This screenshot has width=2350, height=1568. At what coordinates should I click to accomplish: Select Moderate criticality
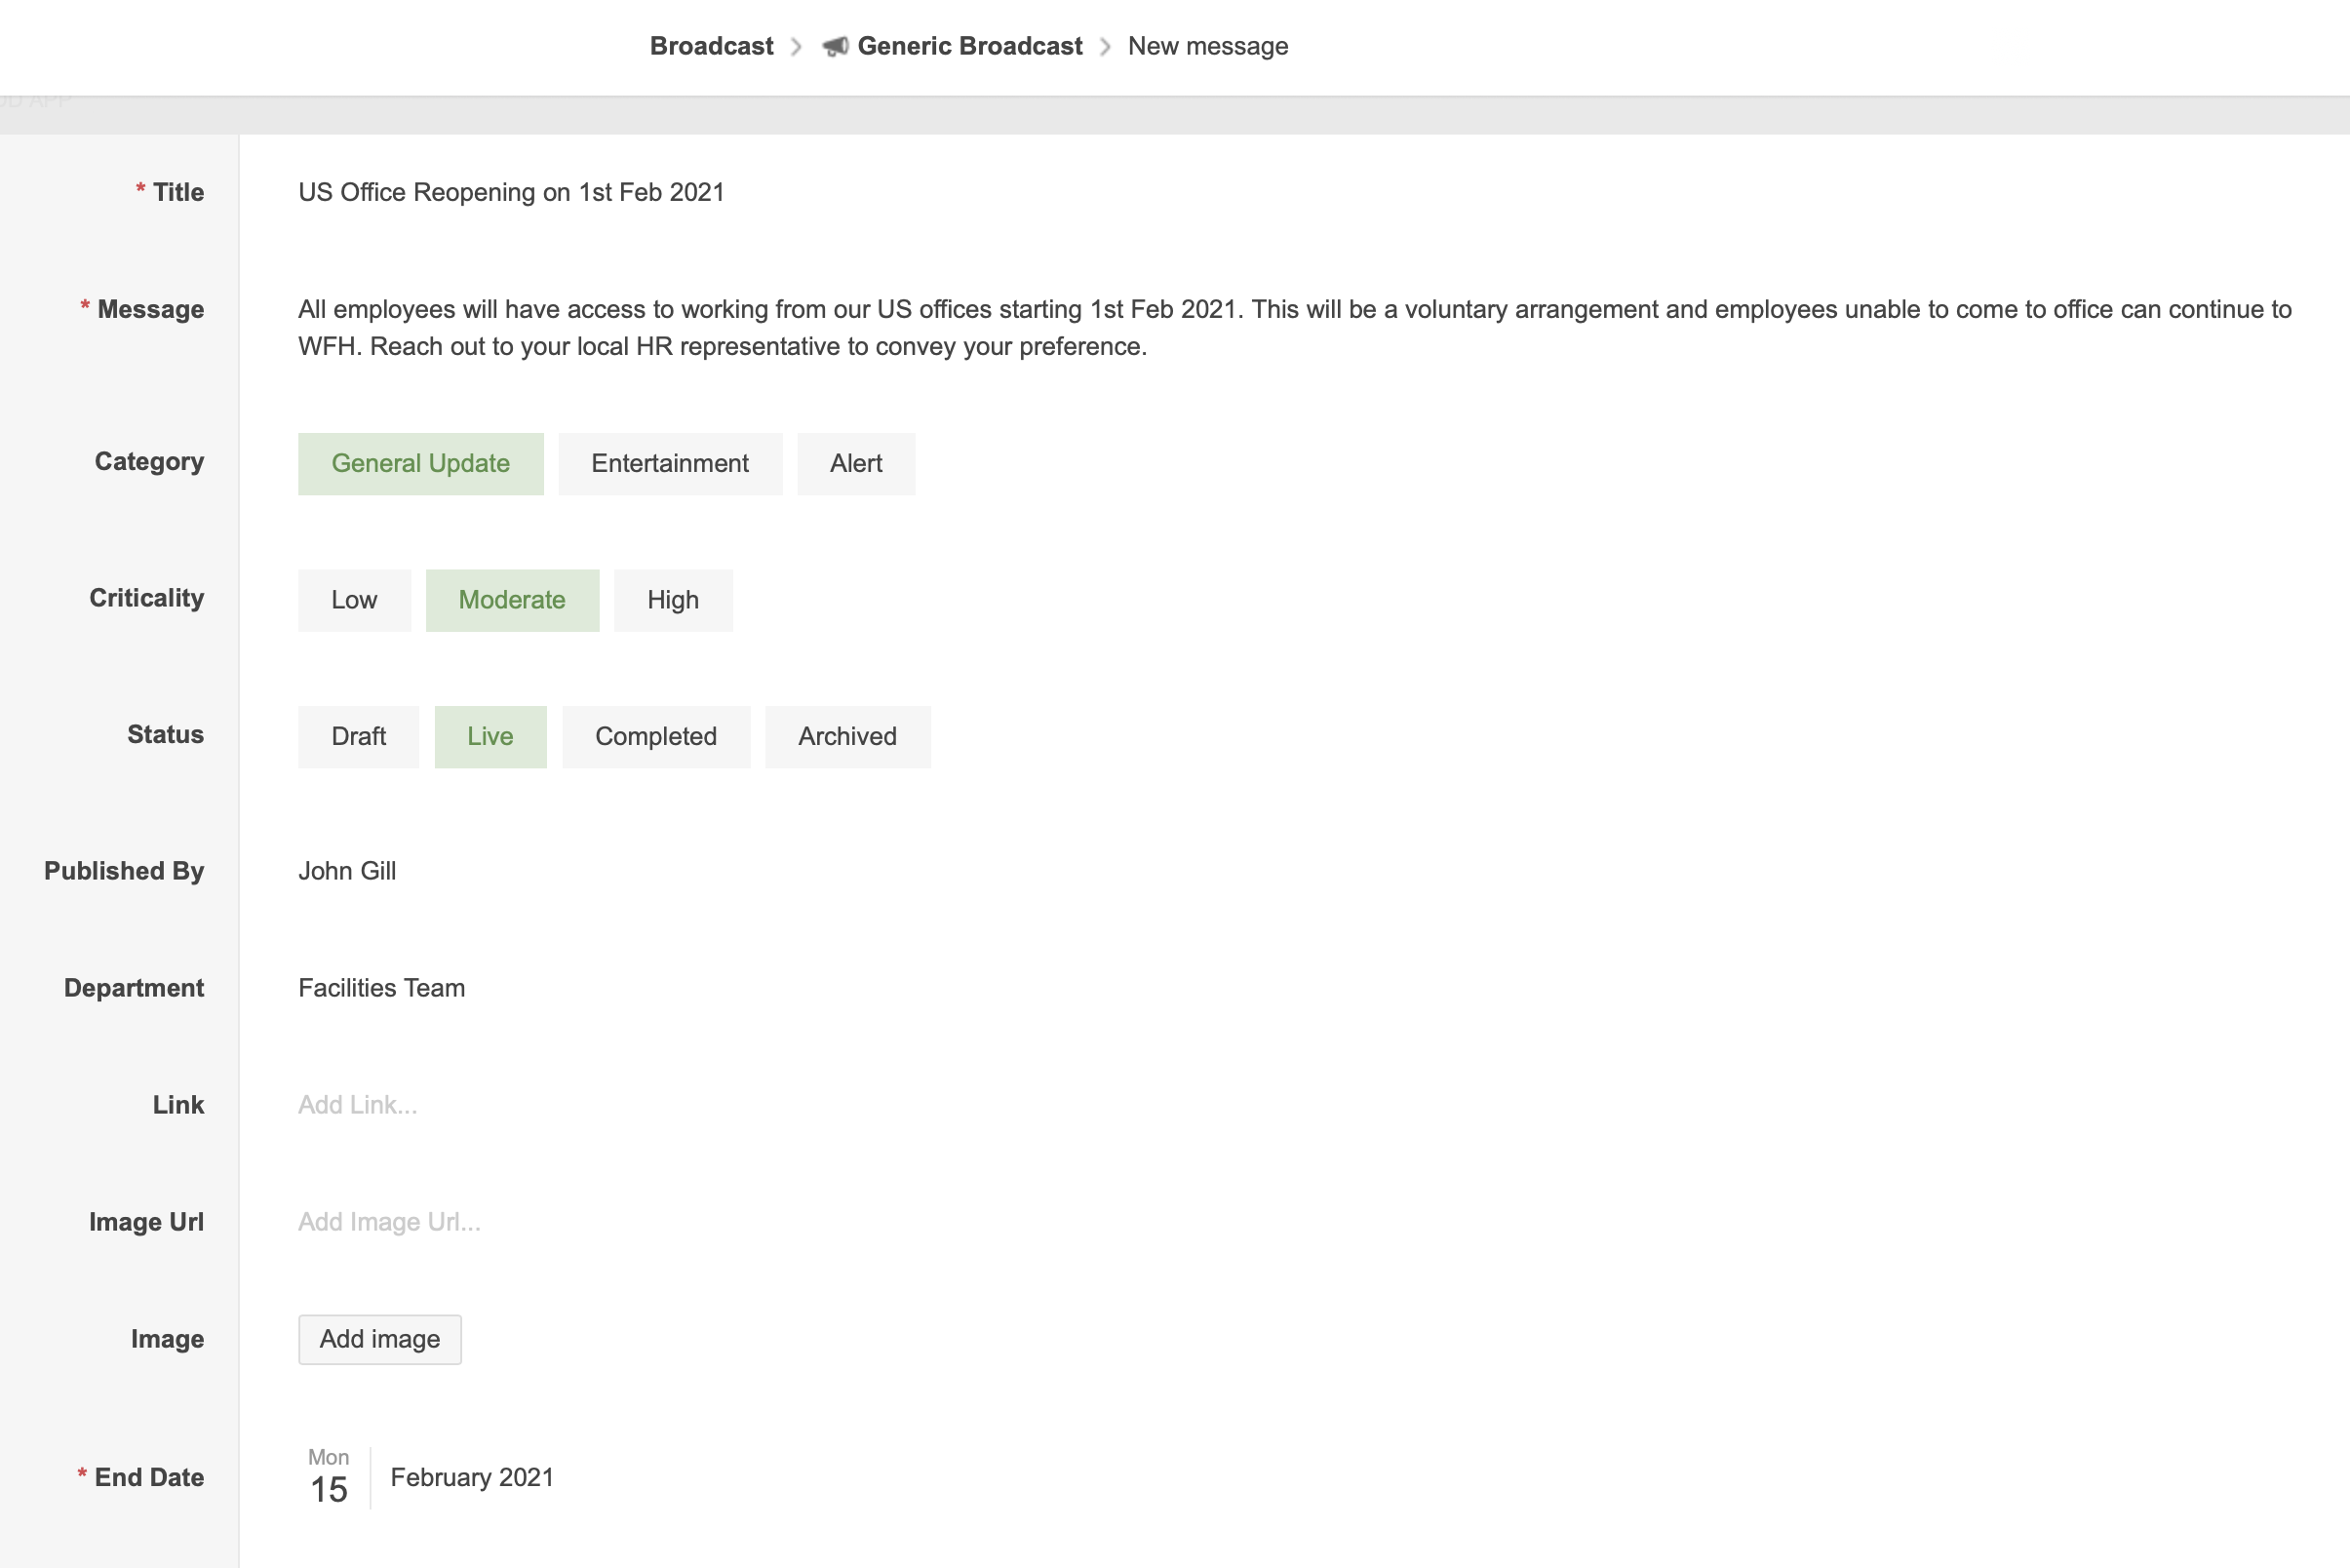(512, 600)
